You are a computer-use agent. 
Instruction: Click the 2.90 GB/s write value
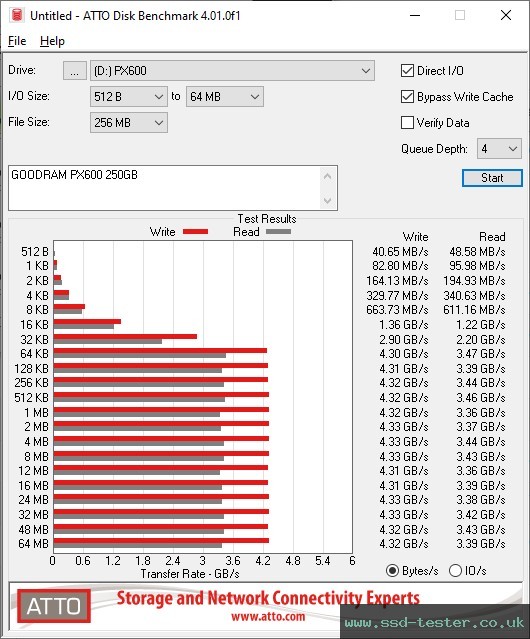point(404,339)
